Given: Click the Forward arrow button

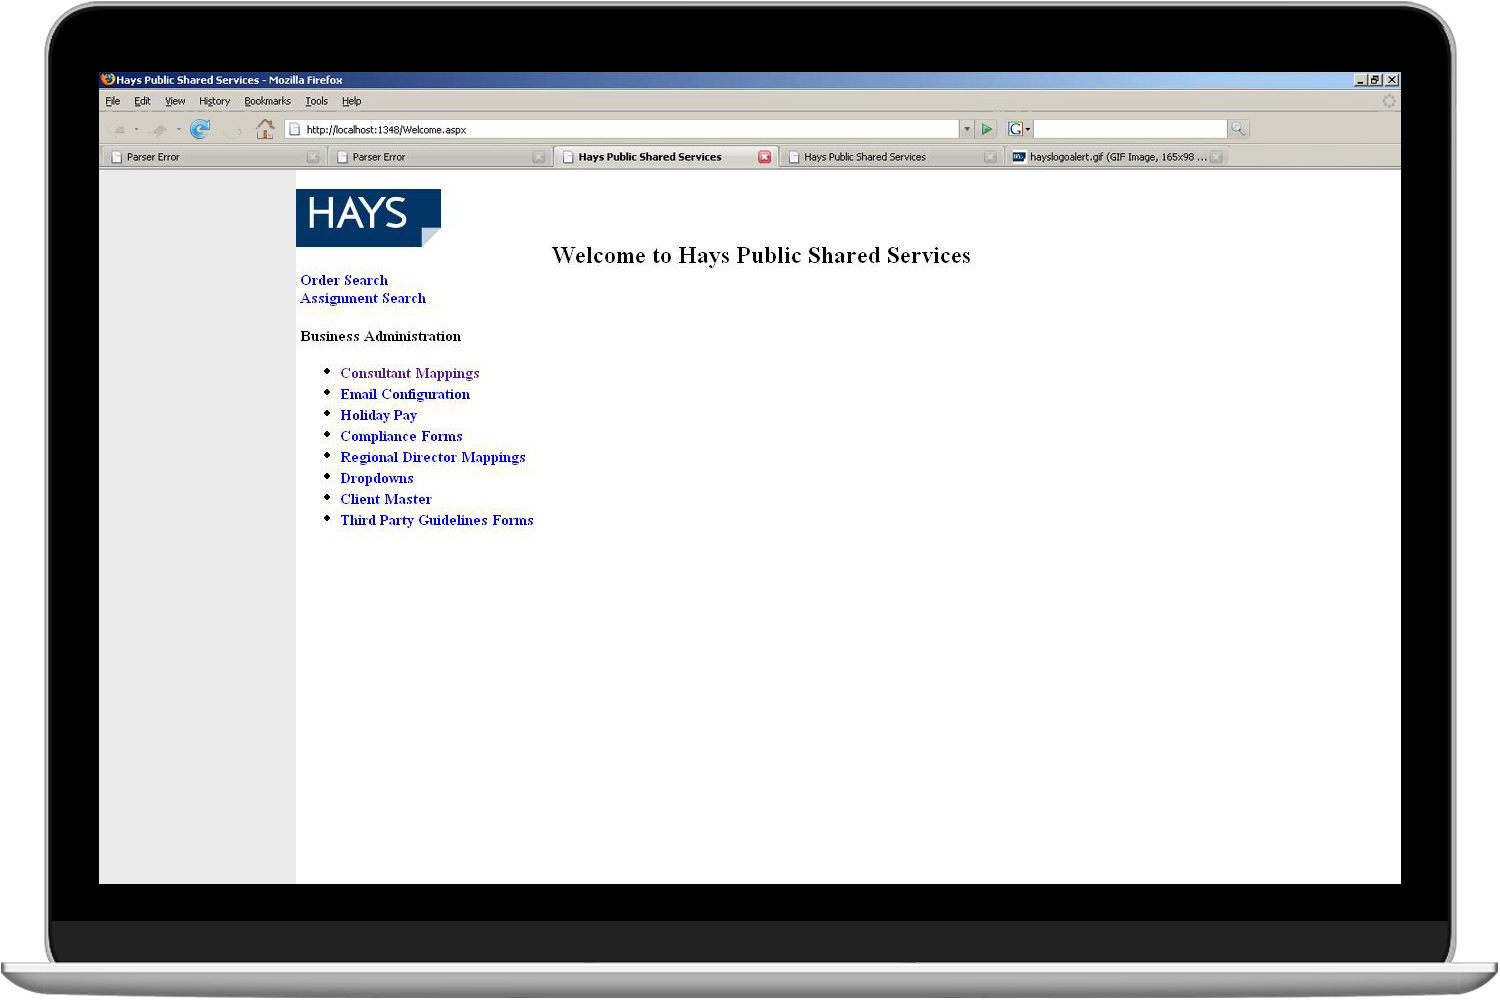Looking at the screenshot, I should tap(159, 129).
